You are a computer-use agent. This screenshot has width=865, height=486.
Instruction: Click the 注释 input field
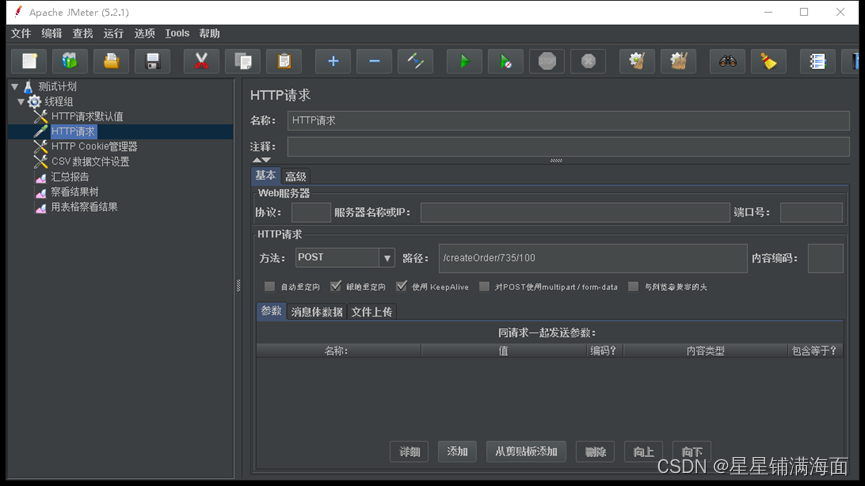pyautogui.click(x=568, y=147)
